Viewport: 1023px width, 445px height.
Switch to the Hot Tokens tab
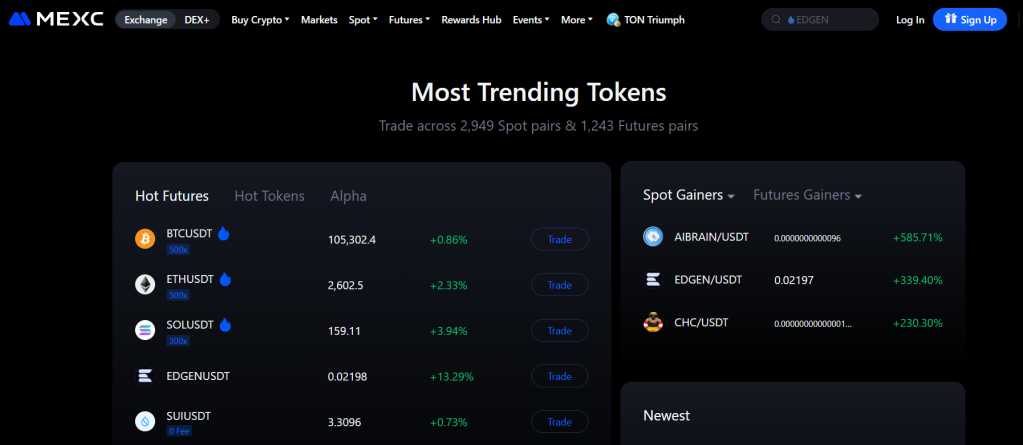pos(269,196)
